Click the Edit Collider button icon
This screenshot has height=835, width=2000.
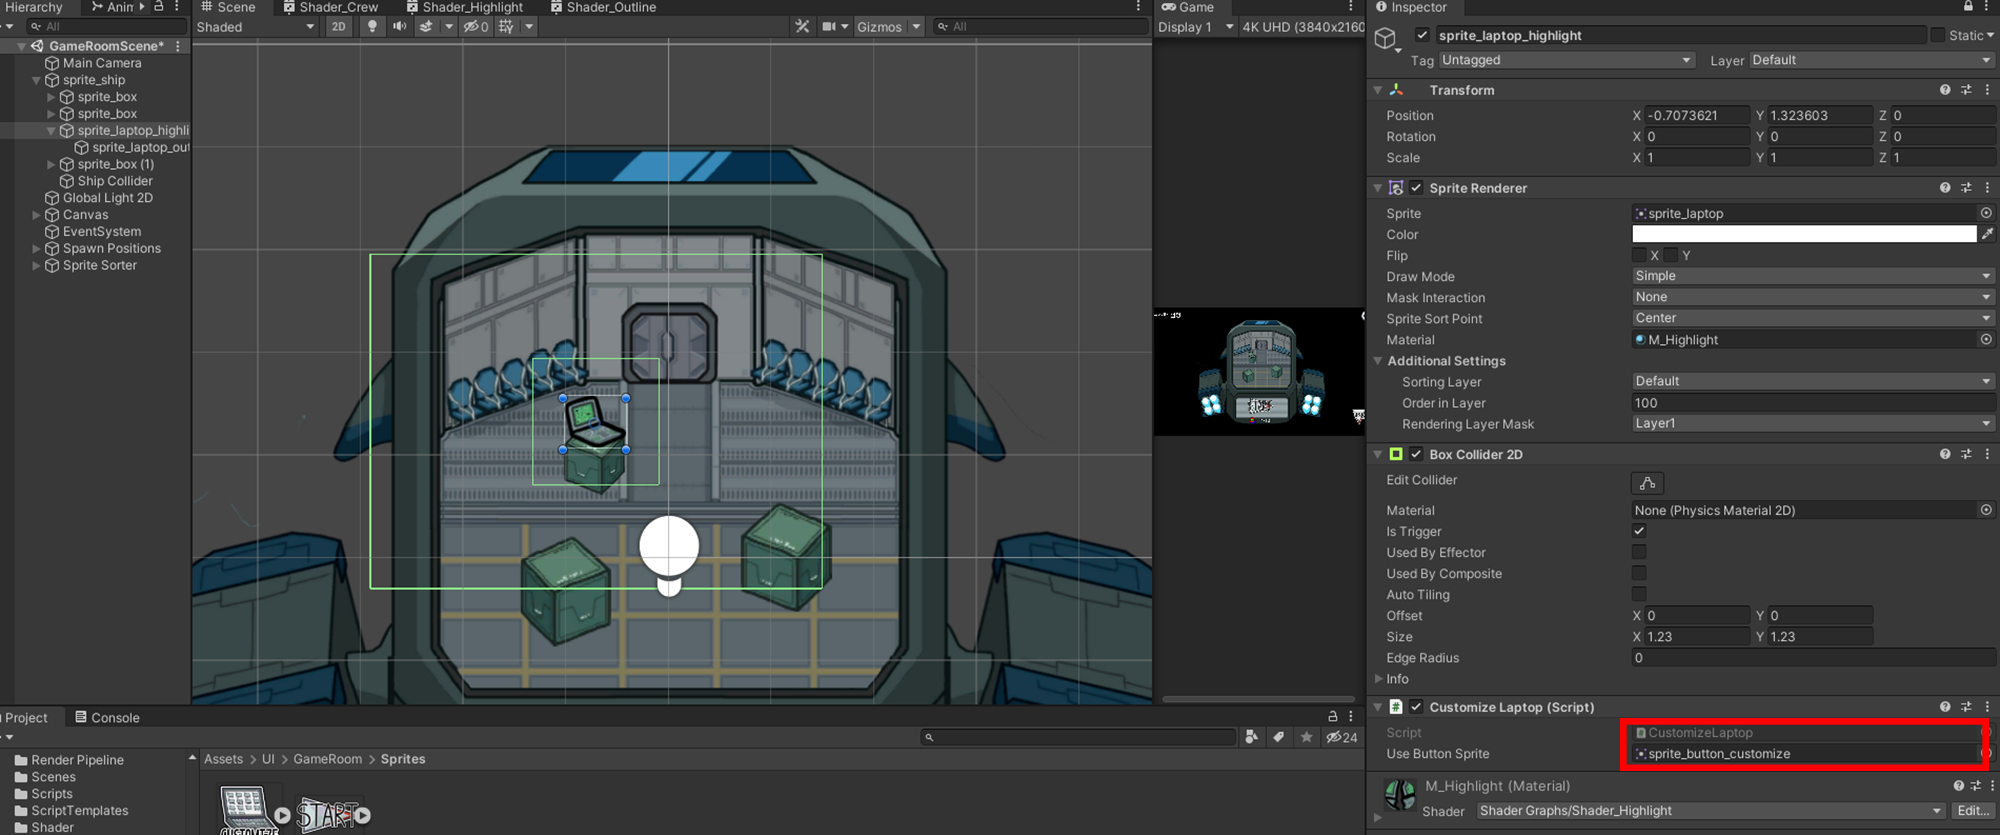1647,483
